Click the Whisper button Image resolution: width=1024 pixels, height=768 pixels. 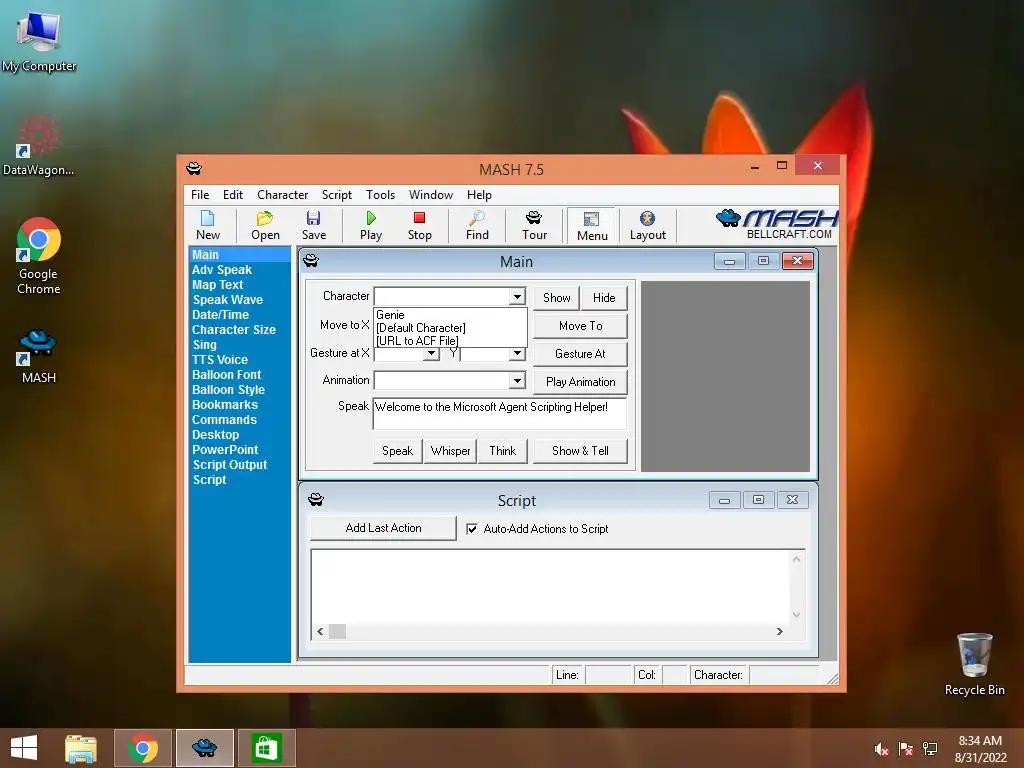pyautogui.click(x=450, y=451)
